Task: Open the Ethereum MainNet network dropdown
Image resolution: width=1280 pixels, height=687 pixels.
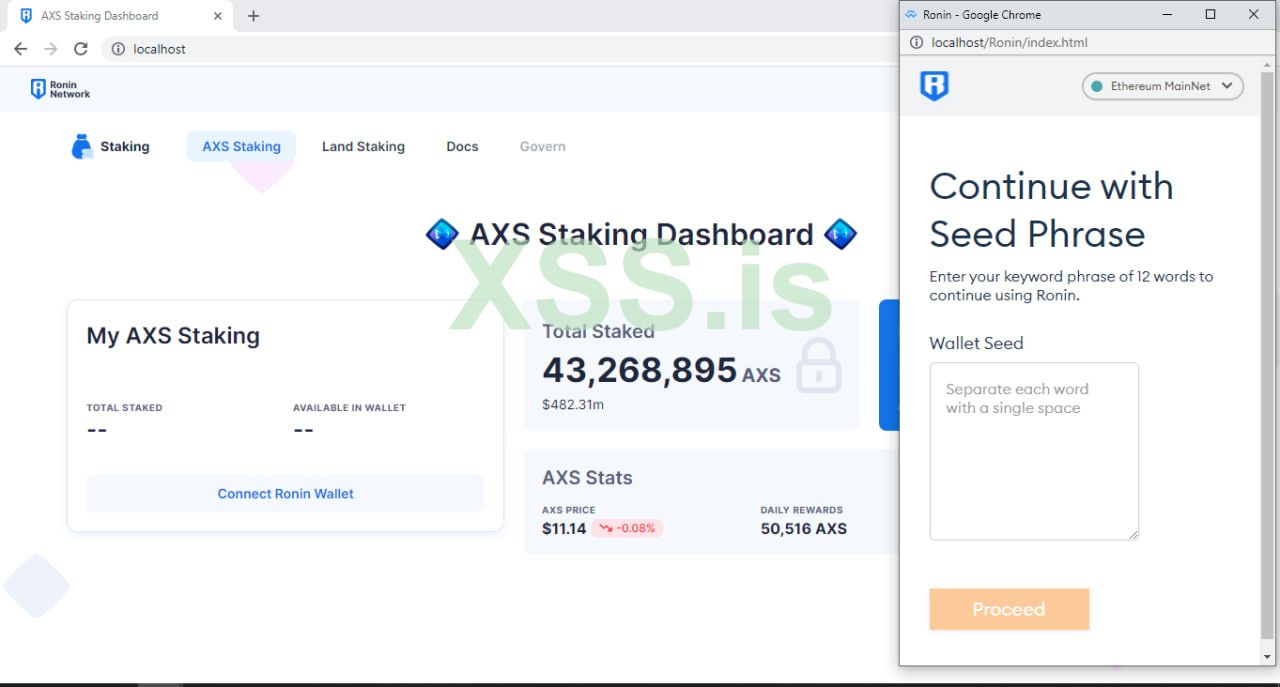Action: (x=1163, y=86)
